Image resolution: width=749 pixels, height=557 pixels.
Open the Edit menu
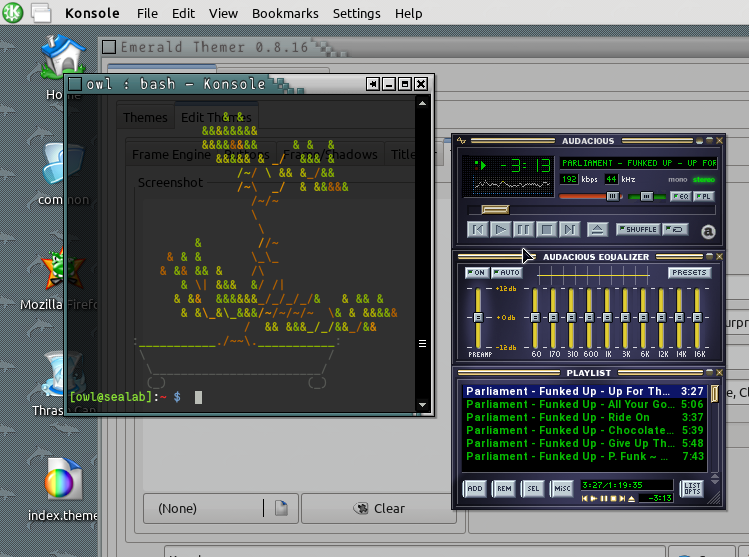coord(183,13)
